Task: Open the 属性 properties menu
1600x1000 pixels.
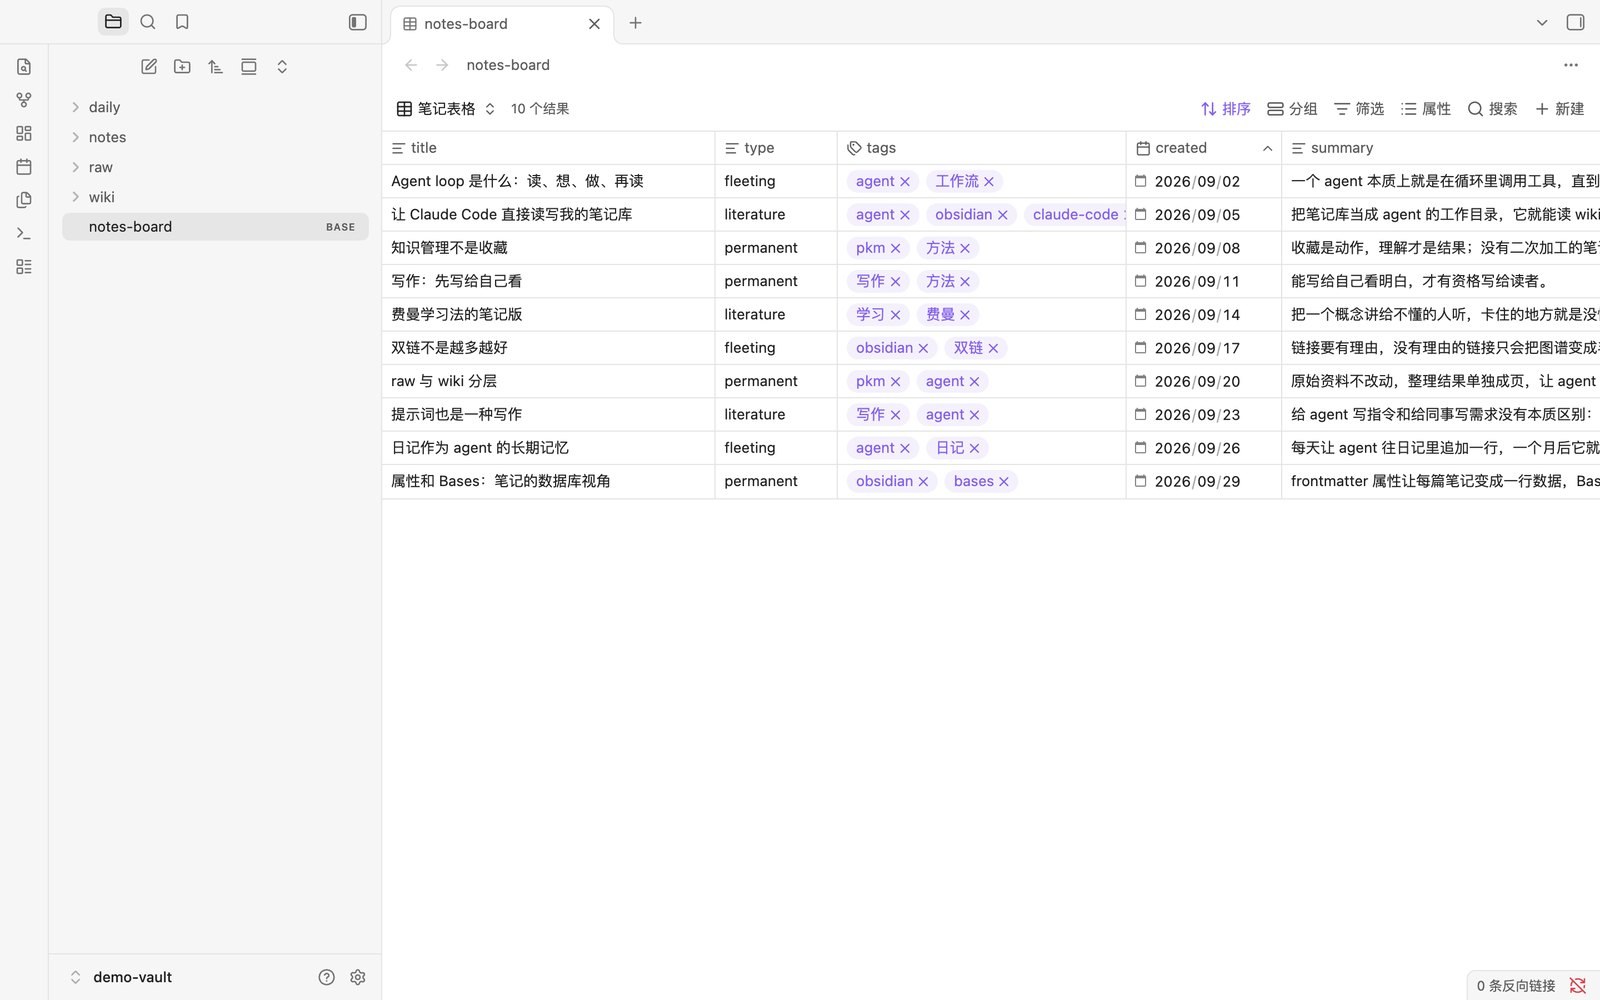Action: coord(1426,109)
